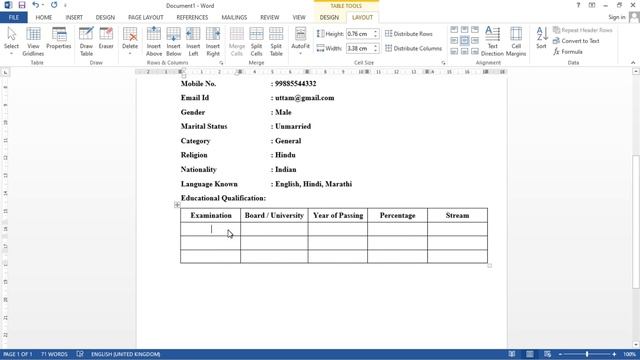
Task: Align cell text top center
Action: (464, 30)
